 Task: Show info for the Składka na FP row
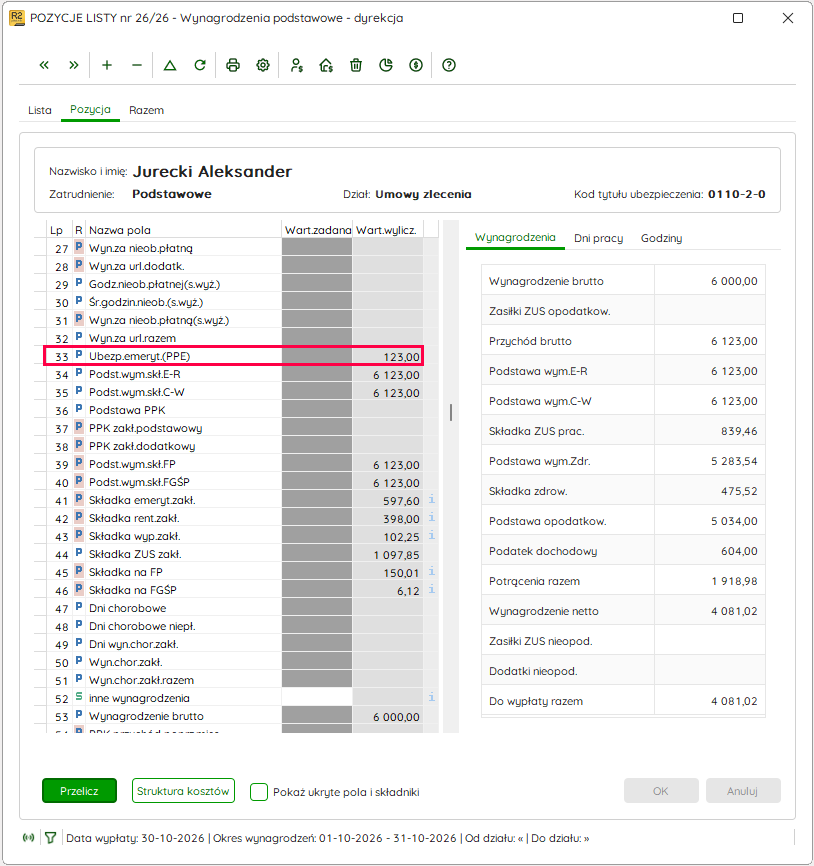pyautogui.click(x=432, y=572)
